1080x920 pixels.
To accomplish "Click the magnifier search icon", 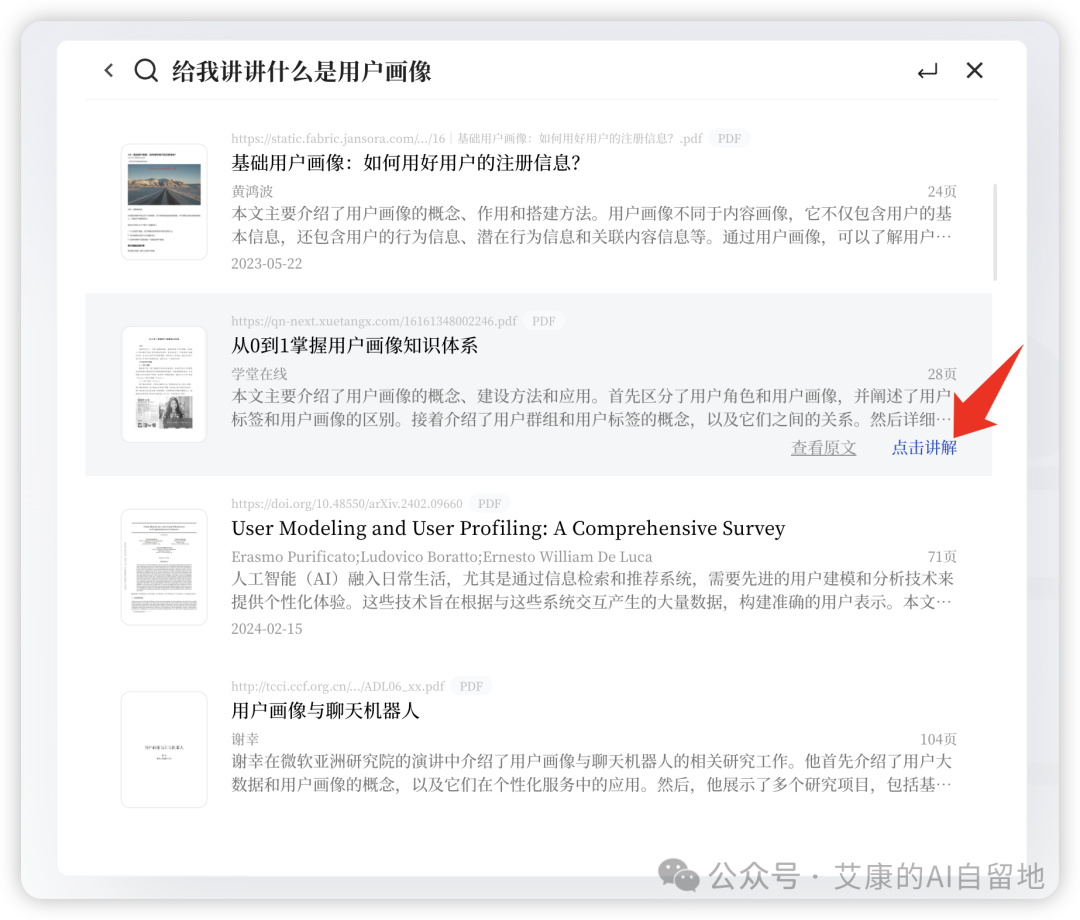I will tap(146, 70).
